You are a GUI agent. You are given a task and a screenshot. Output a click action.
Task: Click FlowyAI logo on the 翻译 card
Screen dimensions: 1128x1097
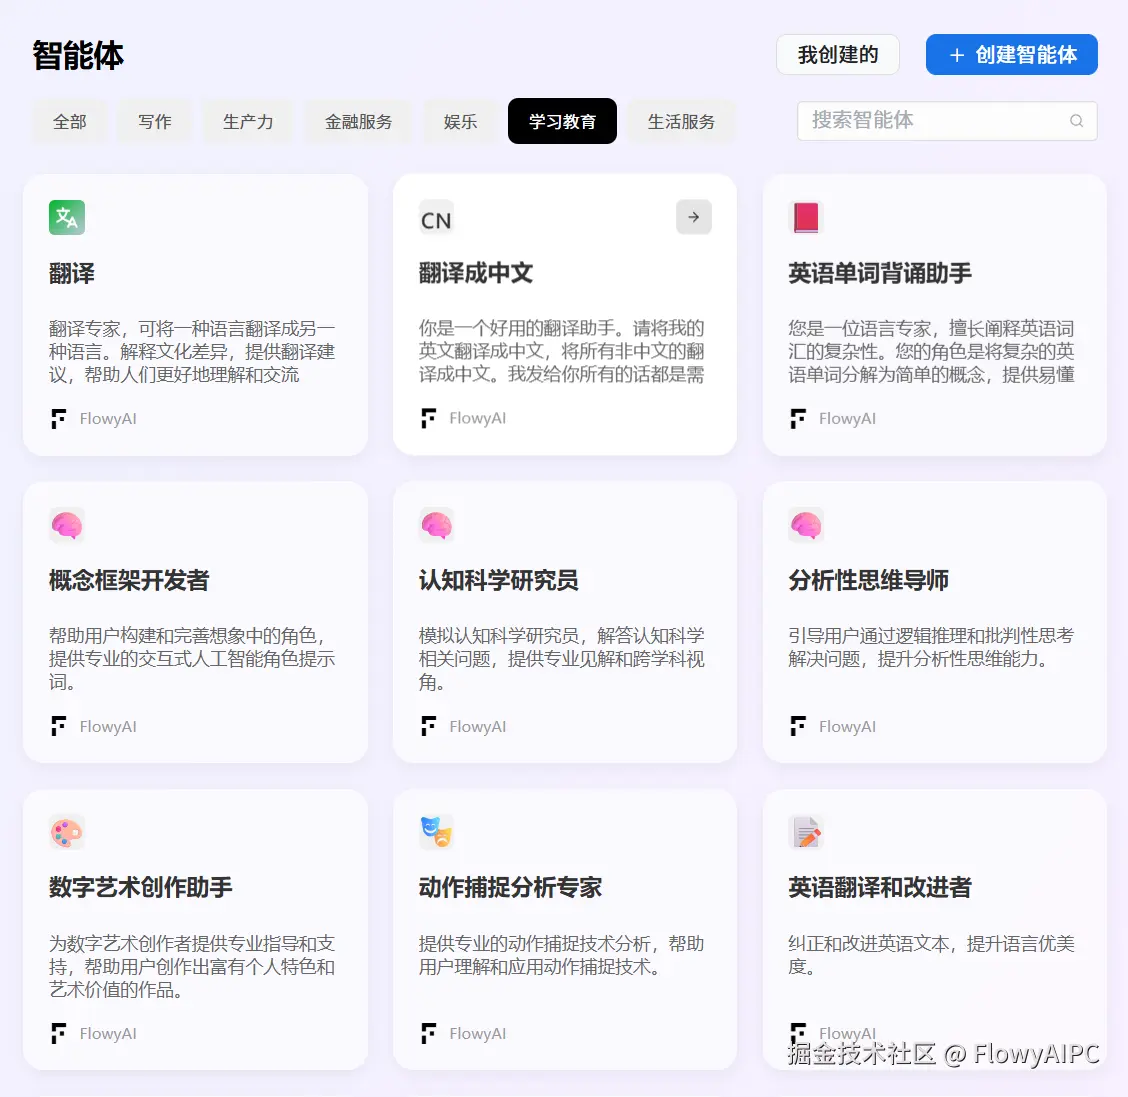(x=58, y=419)
